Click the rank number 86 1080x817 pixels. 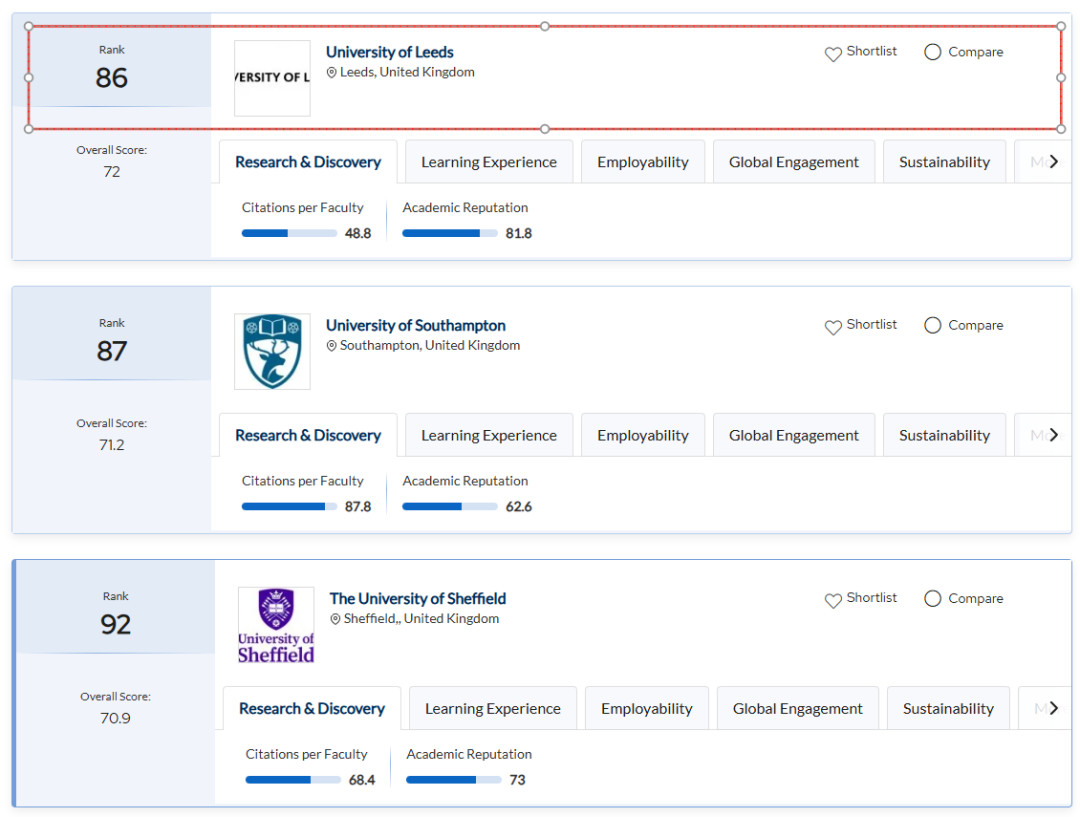112,78
